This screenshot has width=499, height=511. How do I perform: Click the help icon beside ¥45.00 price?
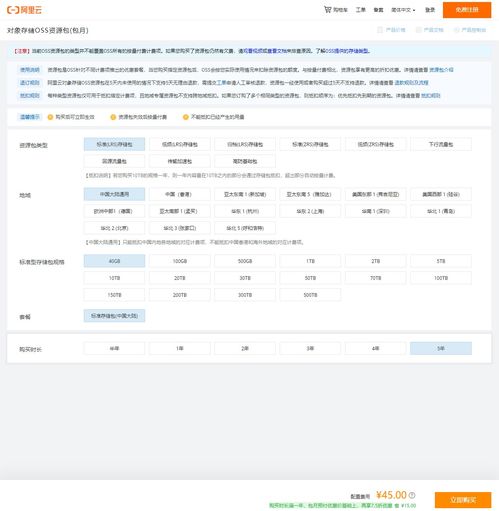click(412, 495)
